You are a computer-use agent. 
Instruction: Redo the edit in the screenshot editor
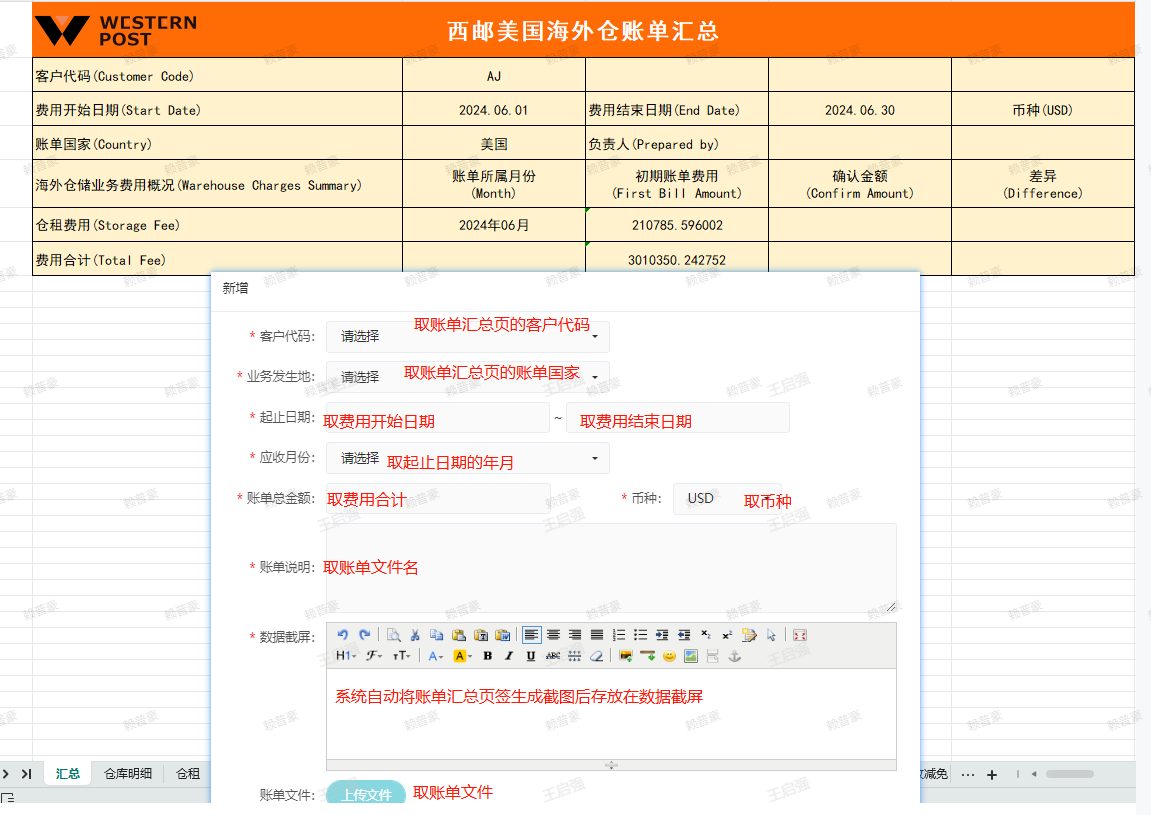365,635
